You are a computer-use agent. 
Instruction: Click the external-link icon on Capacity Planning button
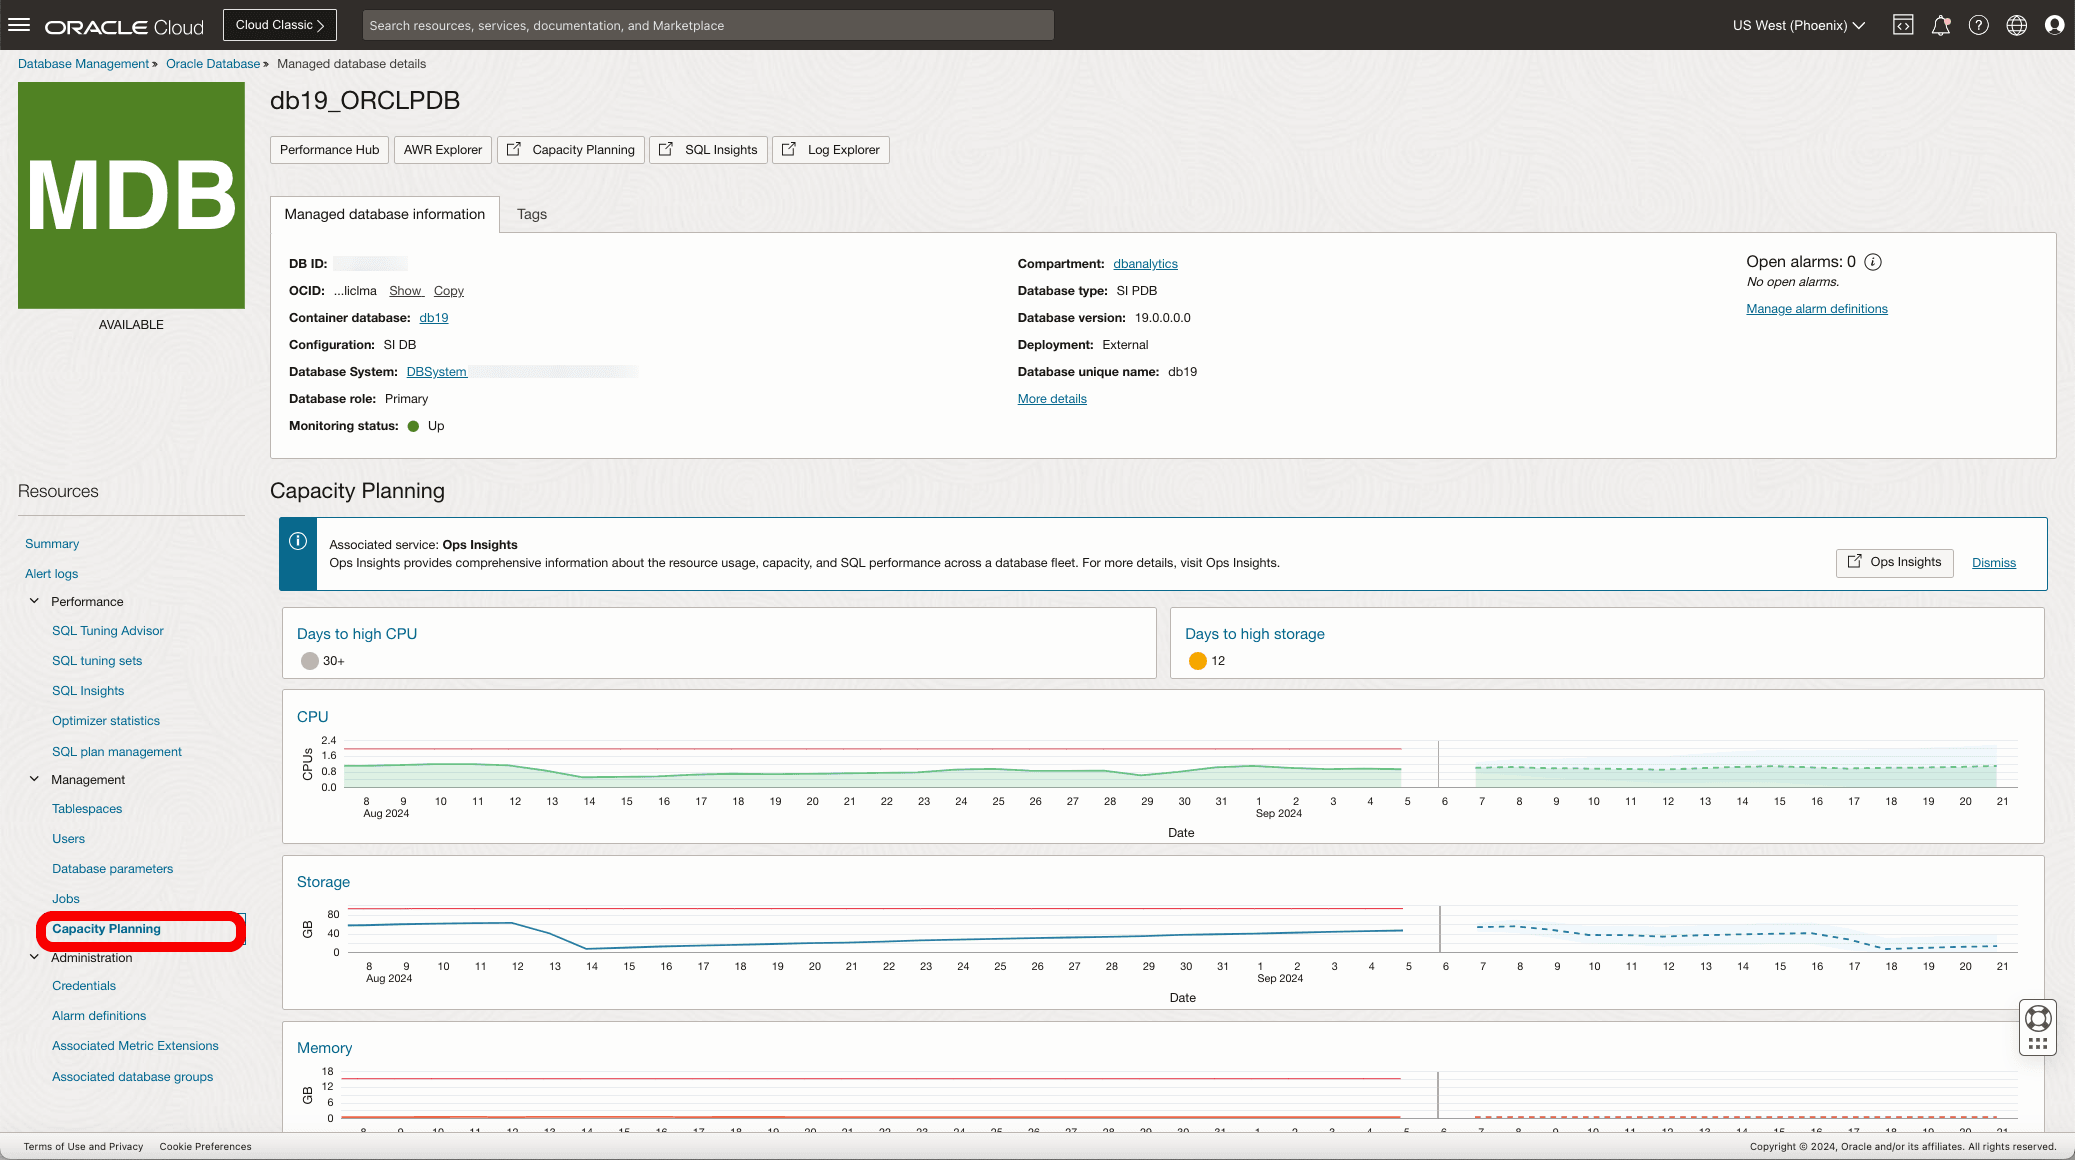[513, 149]
